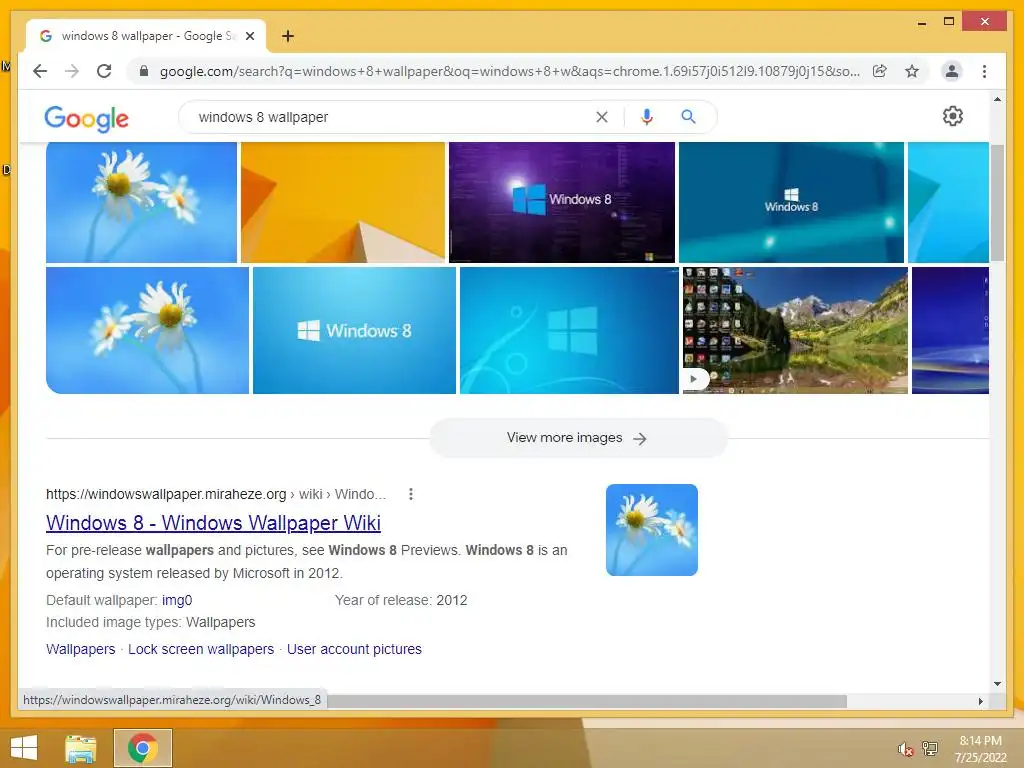The height and width of the screenshot is (768, 1024).
Task: Click the daisy image beside wiki result
Action: click(652, 530)
